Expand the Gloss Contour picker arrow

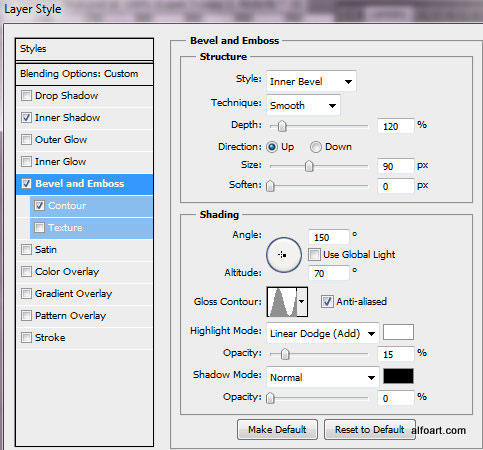pyautogui.click(x=302, y=302)
